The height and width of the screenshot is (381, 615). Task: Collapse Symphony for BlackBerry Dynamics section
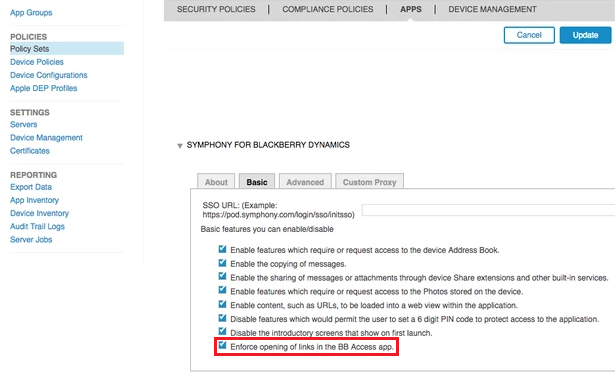pyautogui.click(x=180, y=146)
